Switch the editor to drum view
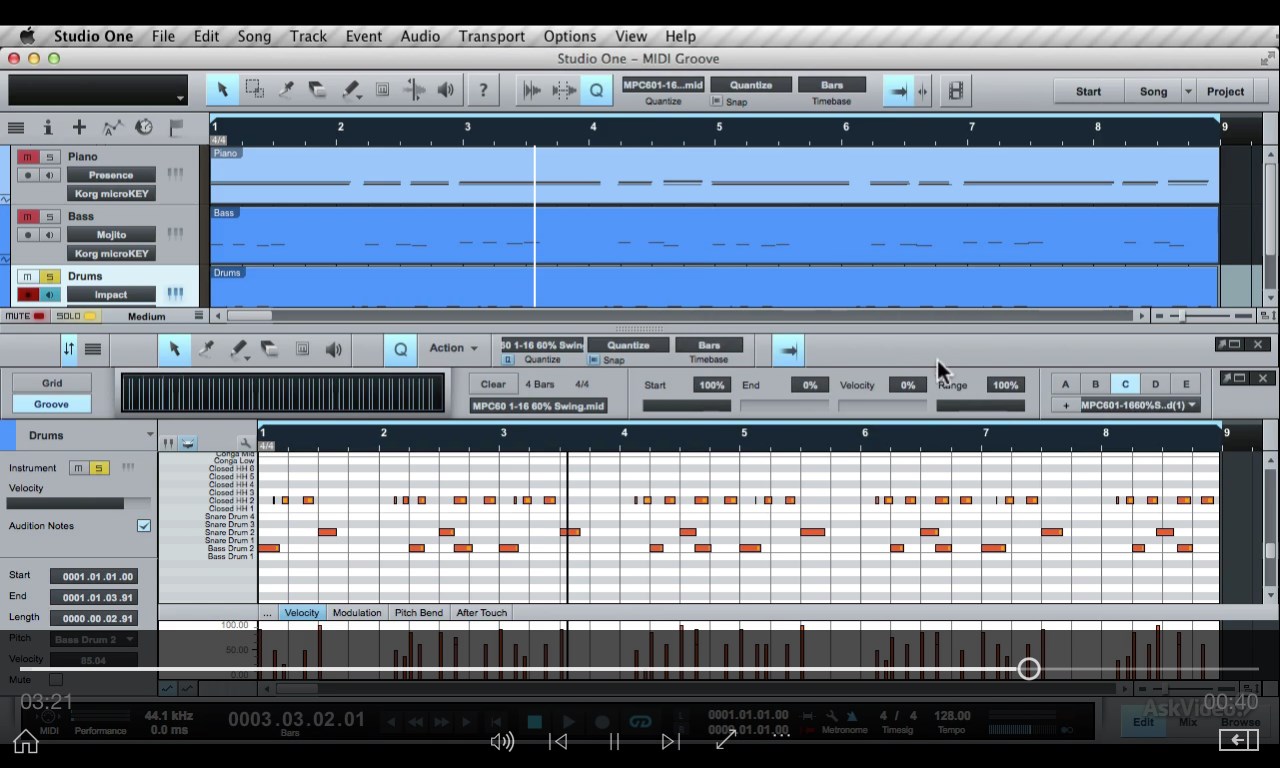Screen dimensions: 1280x768 click(x=188, y=443)
